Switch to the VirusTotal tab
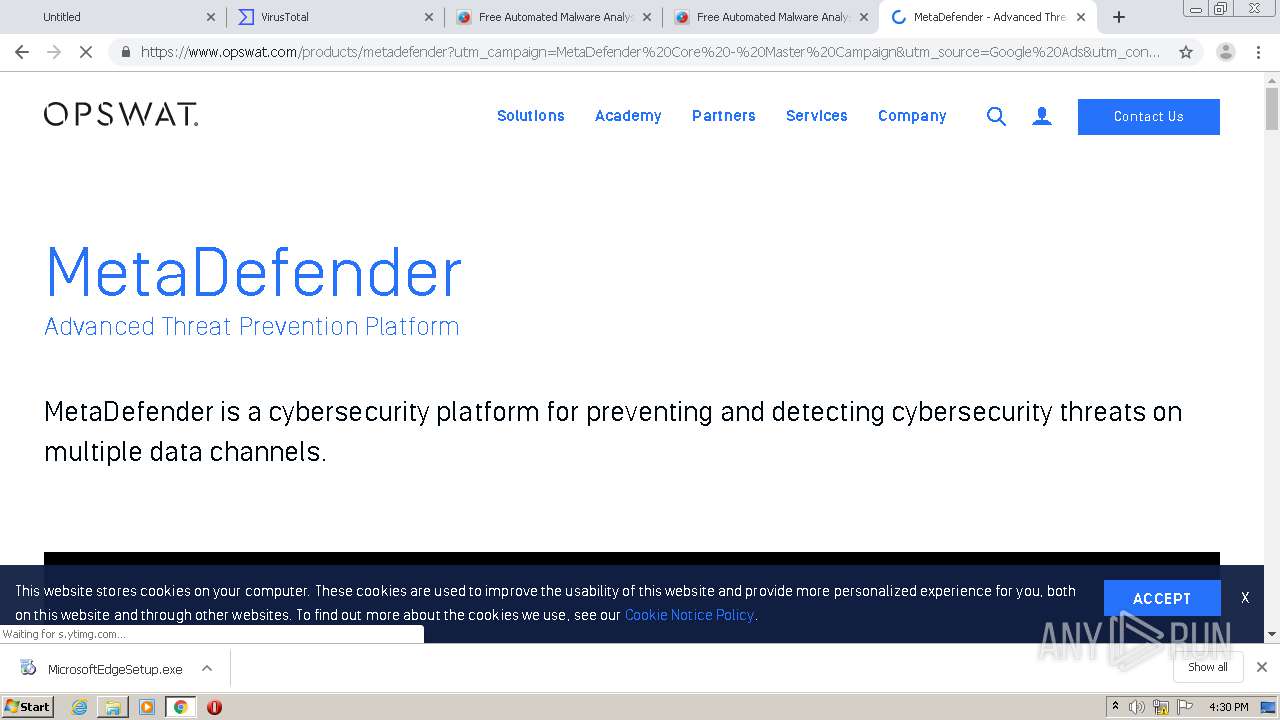 [334, 17]
